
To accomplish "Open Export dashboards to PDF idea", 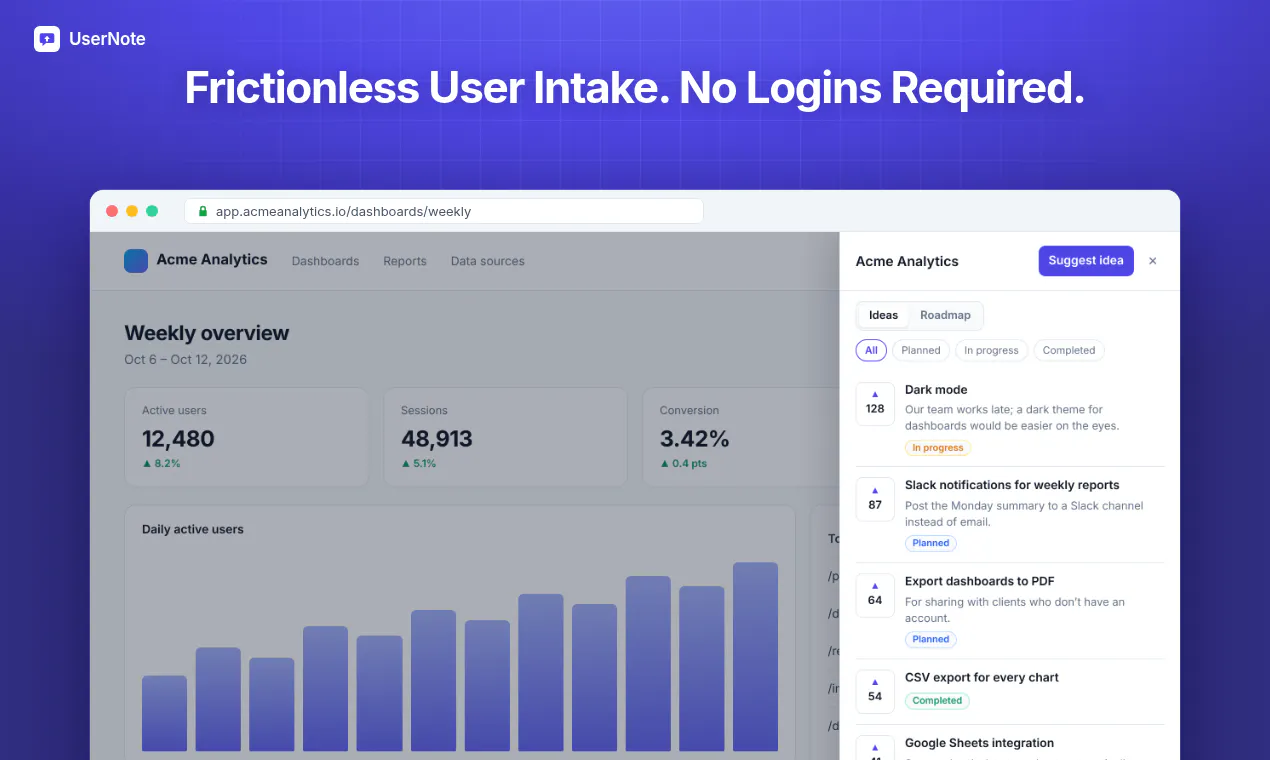I will coord(980,581).
